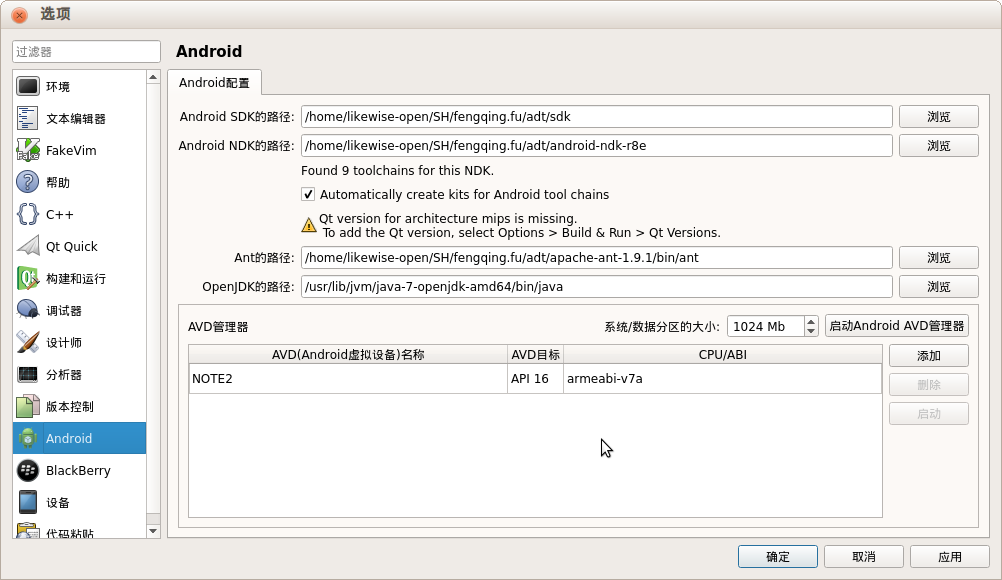
Task: Open the 设计师 pencil-ruler icon
Action: coord(27,342)
